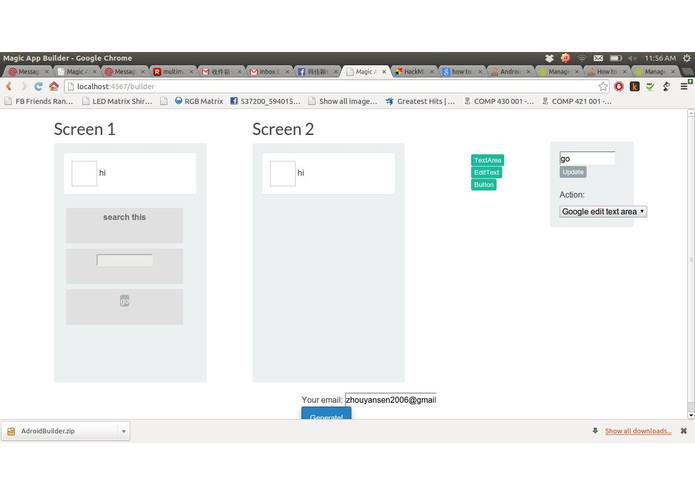Reload the page with the refresh icon
The image size is (695, 494).
tap(39, 86)
